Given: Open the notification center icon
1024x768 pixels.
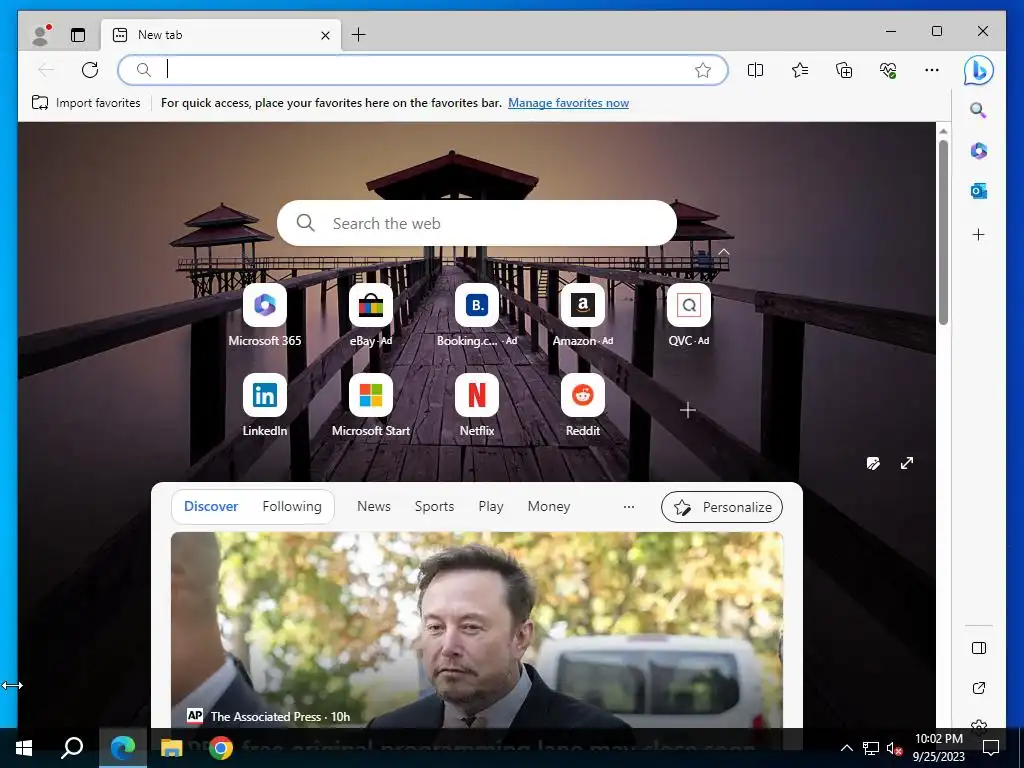Looking at the screenshot, I should tap(991, 748).
